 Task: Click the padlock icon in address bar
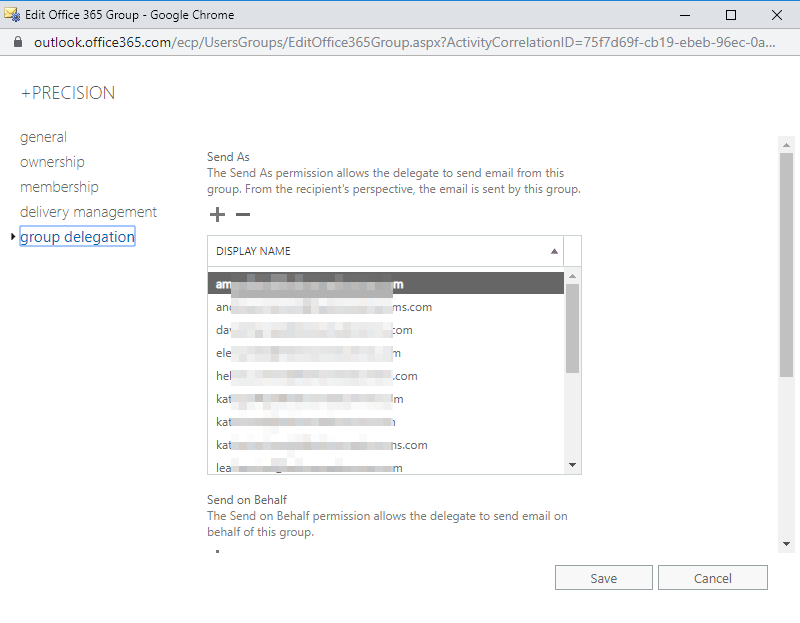18,42
